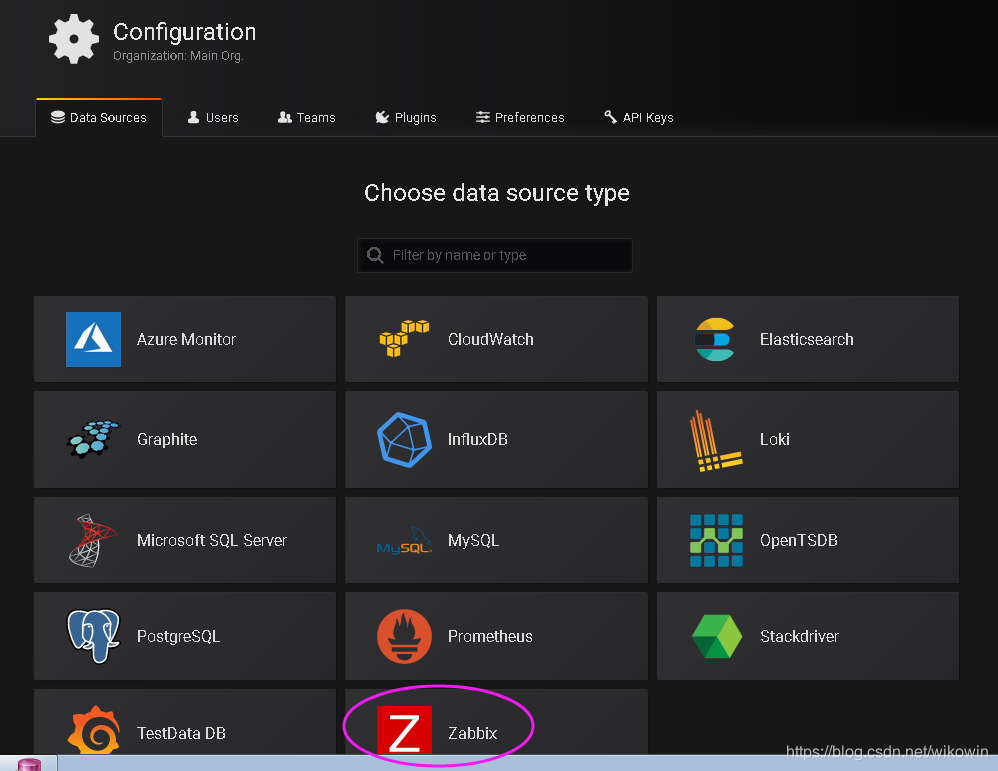Open the API Keys tab
Image resolution: width=998 pixels, height=771 pixels.
tap(639, 118)
